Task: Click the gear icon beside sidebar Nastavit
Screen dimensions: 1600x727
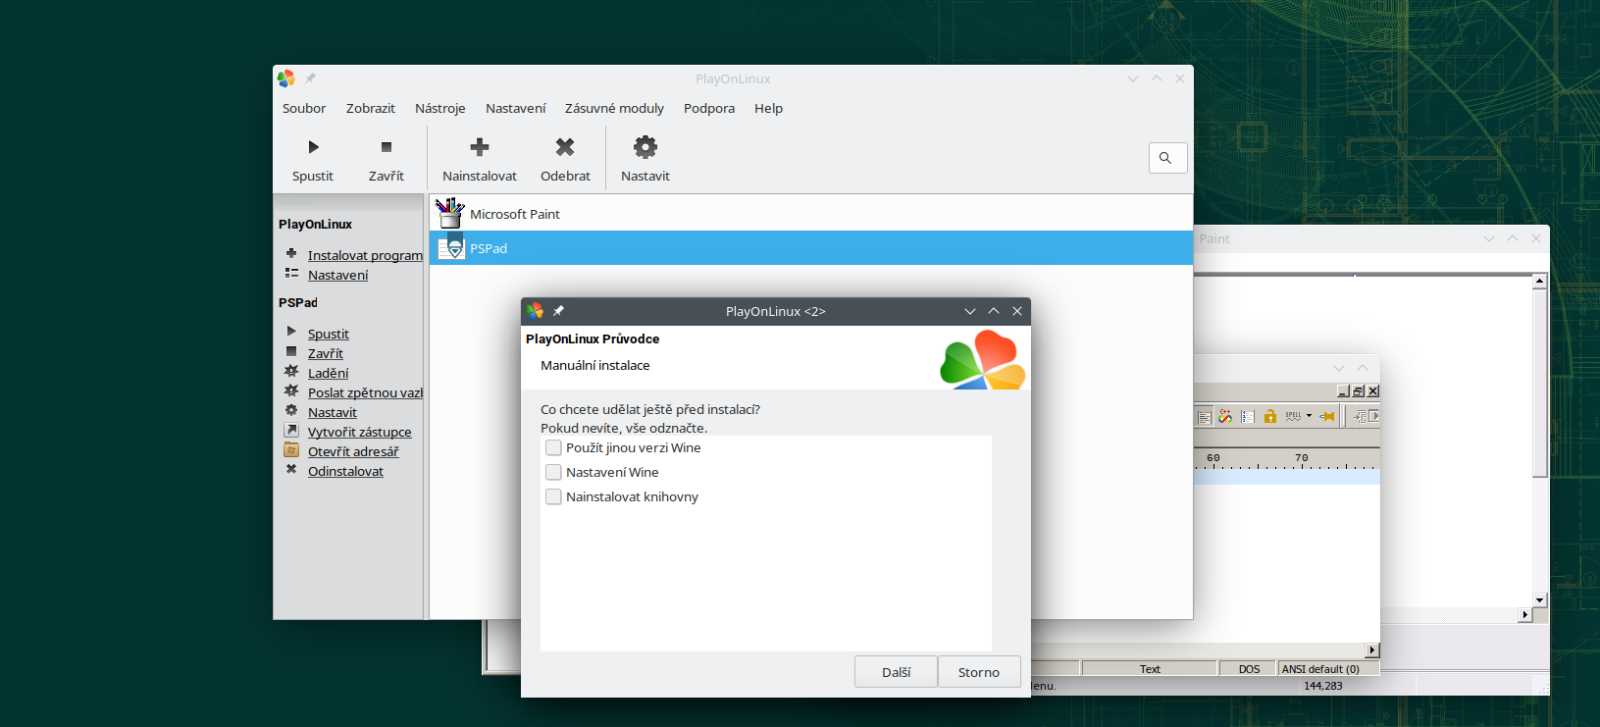Action: click(291, 411)
